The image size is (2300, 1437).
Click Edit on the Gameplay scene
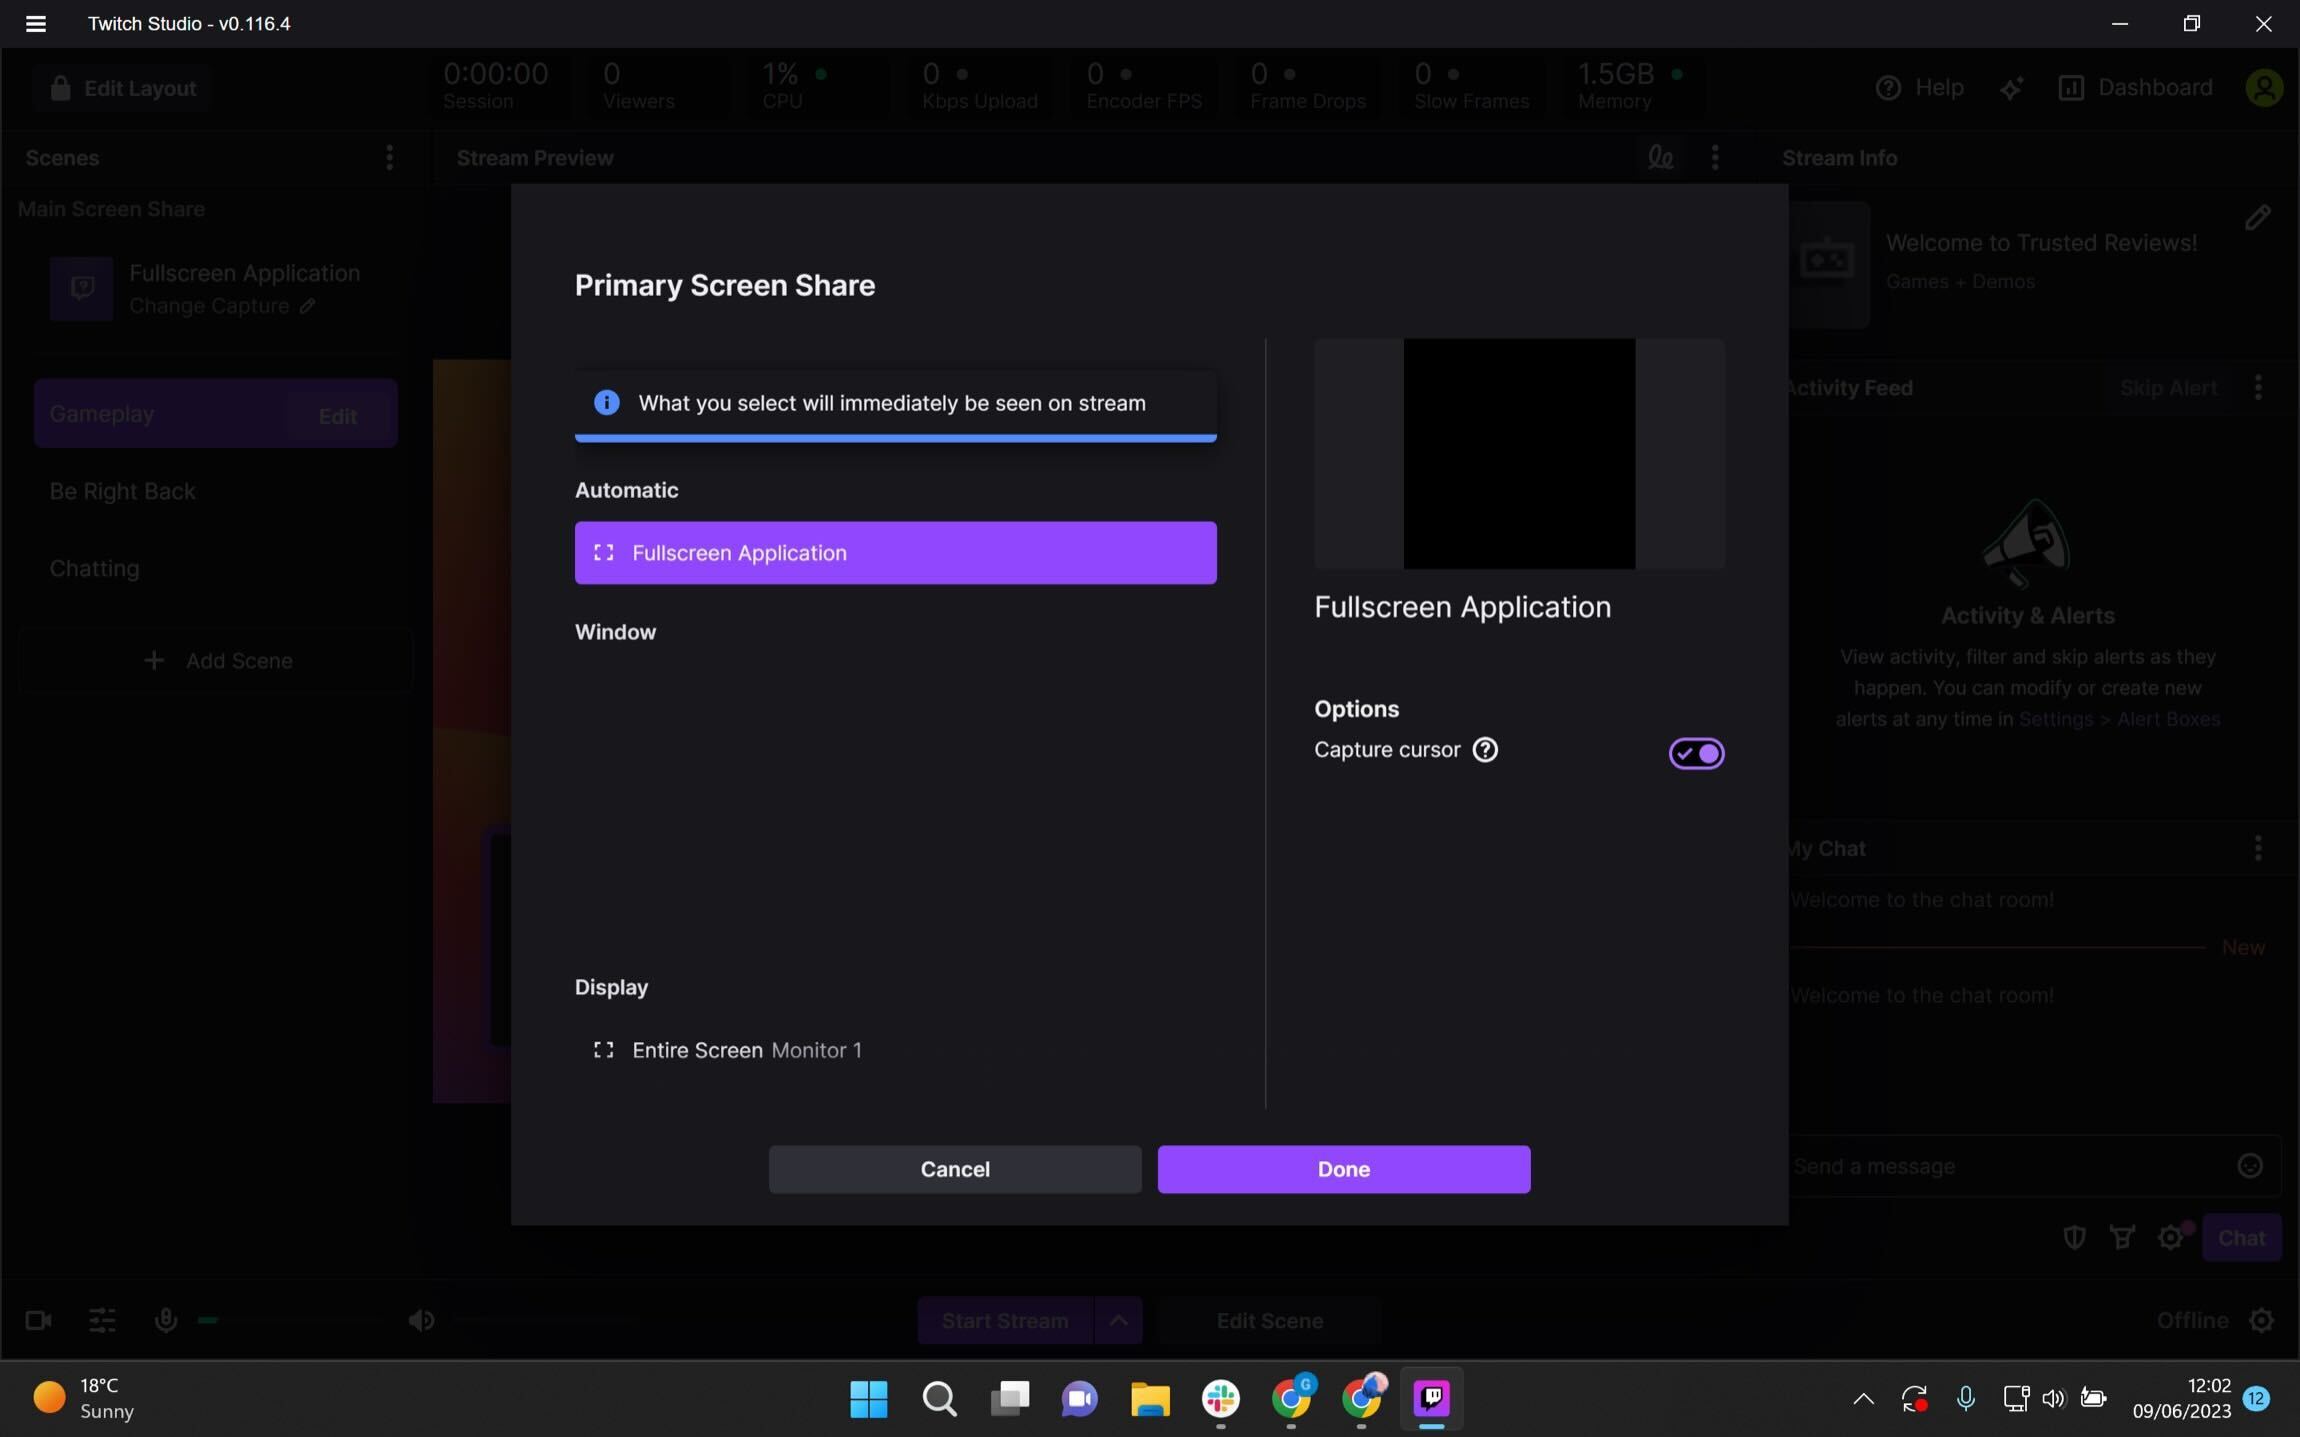(x=338, y=416)
